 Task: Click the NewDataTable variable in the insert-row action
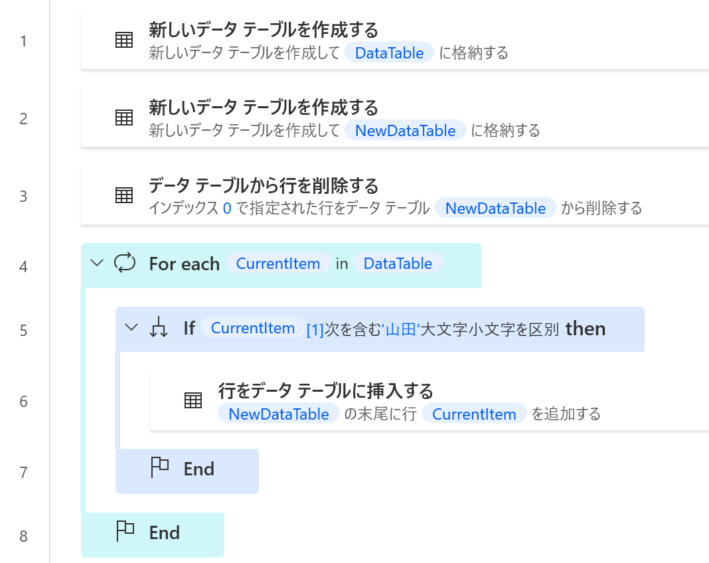(279, 414)
